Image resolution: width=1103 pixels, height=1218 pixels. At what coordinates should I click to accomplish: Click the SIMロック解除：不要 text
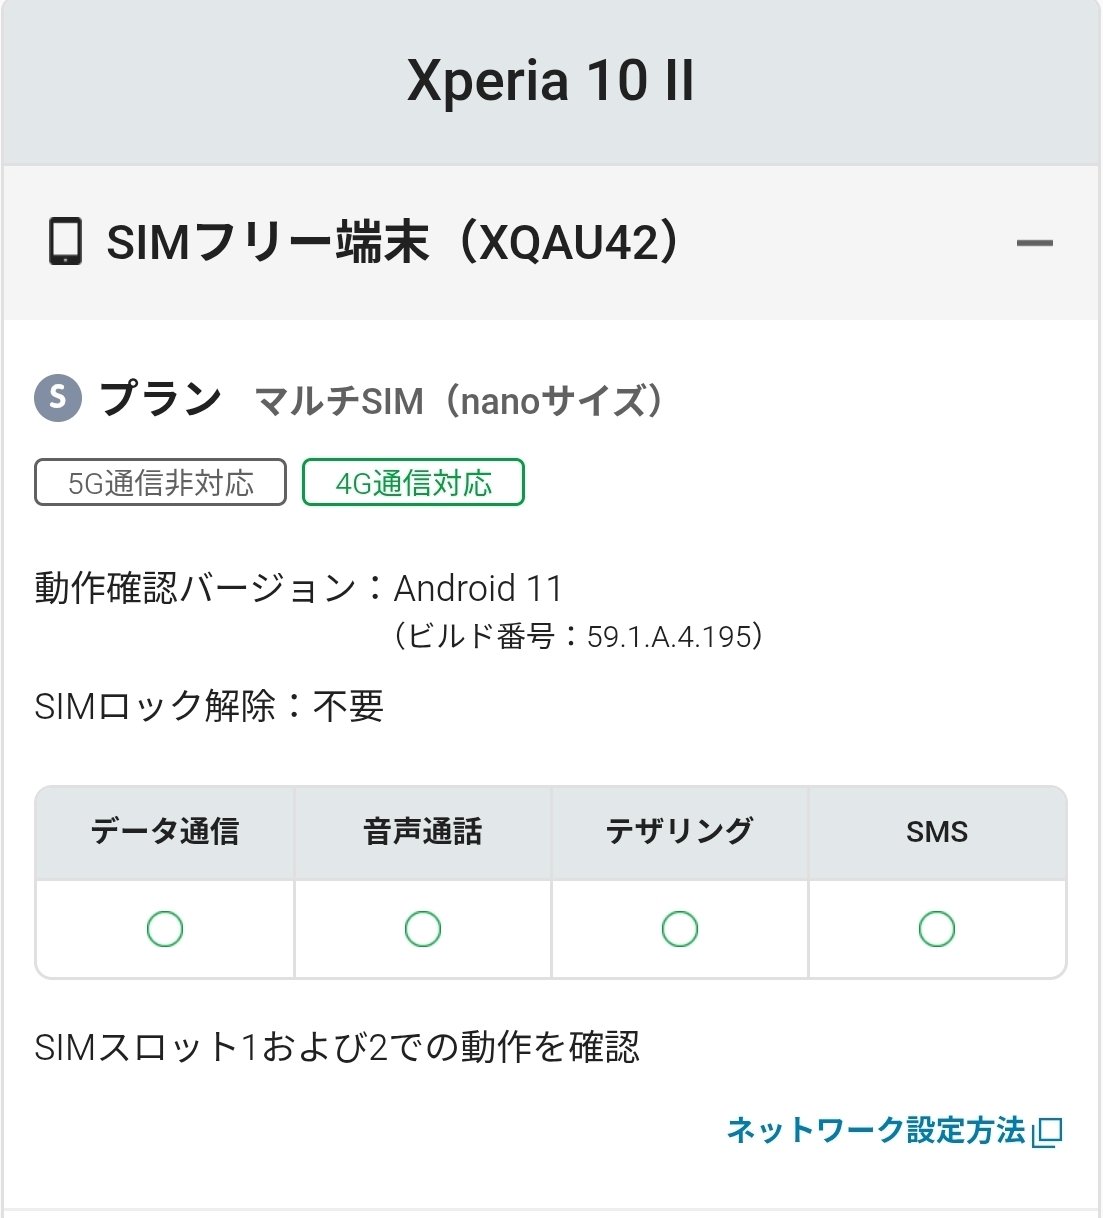209,707
